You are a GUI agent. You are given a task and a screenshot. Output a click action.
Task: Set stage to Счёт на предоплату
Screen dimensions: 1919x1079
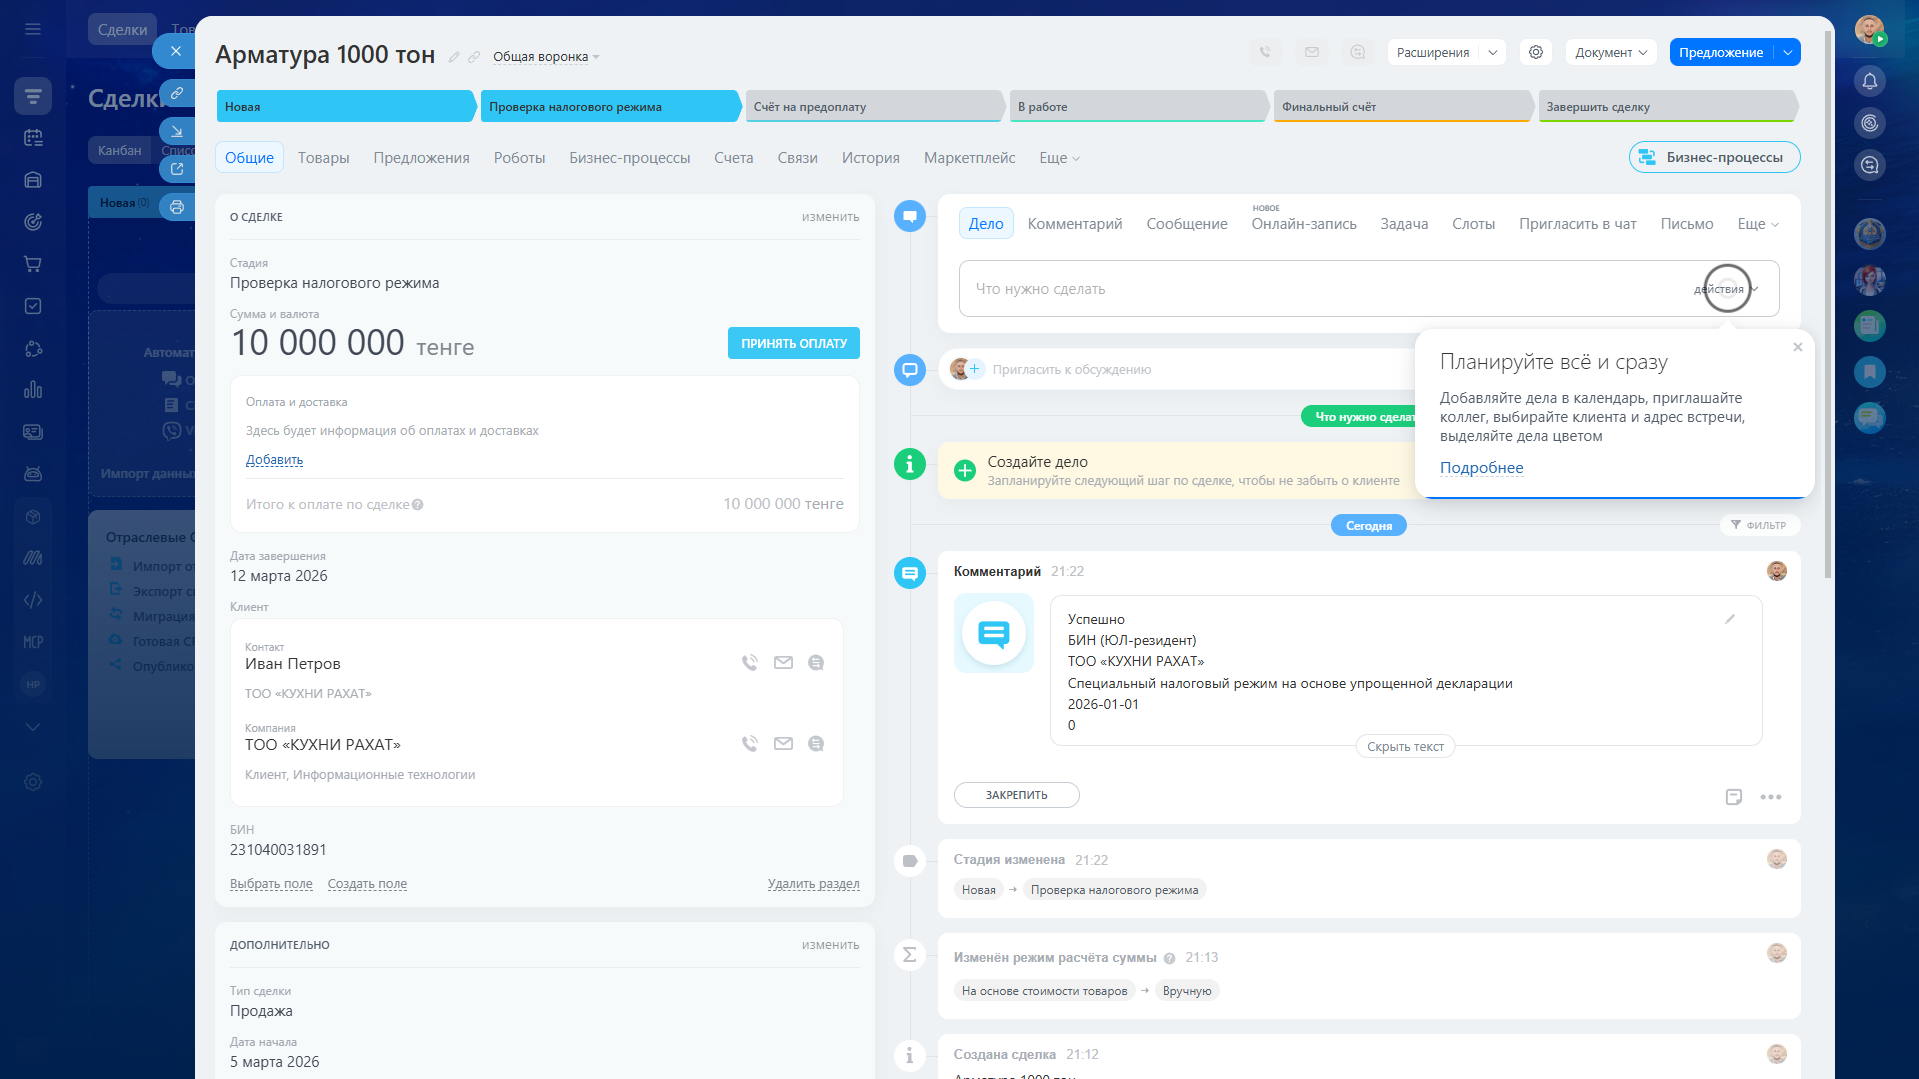coord(873,107)
